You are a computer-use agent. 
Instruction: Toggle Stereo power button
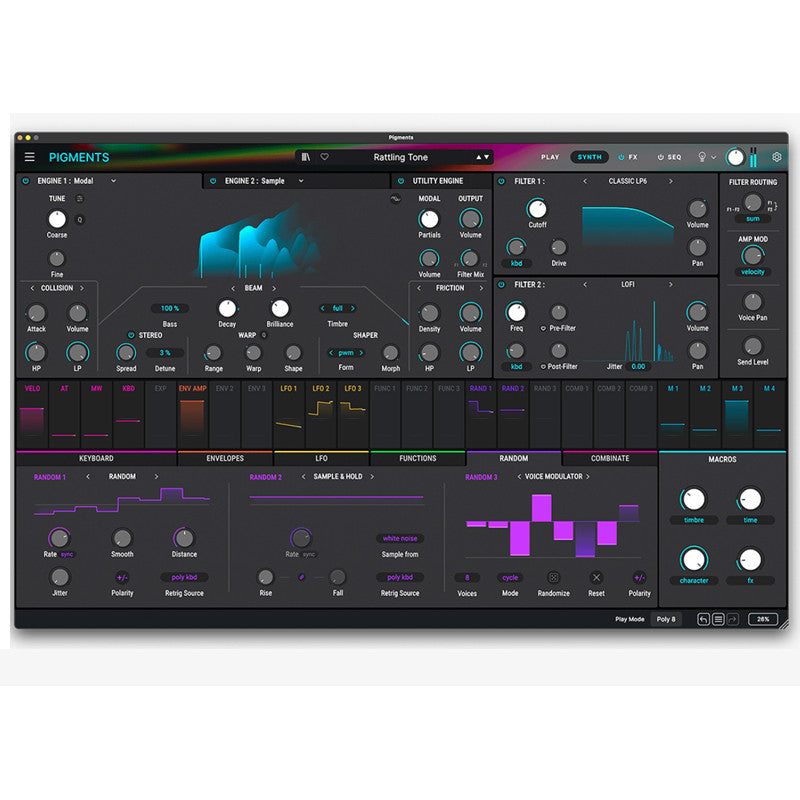[131, 335]
